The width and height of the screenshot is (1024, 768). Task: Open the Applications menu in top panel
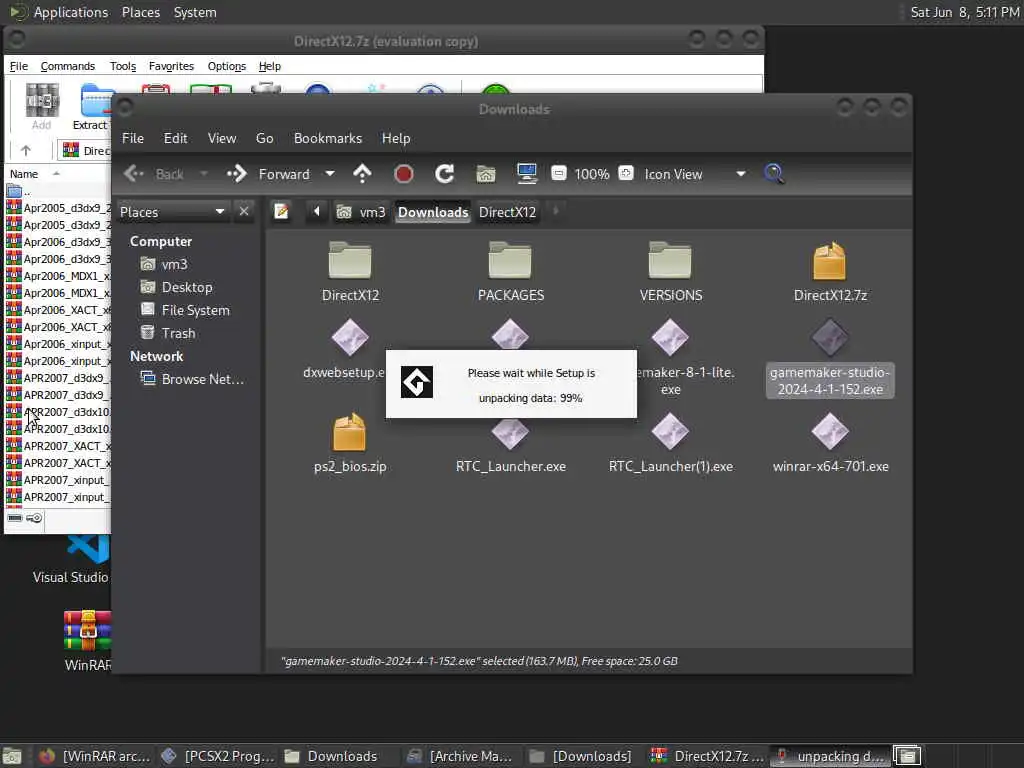pyautogui.click(x=71, y=12)
